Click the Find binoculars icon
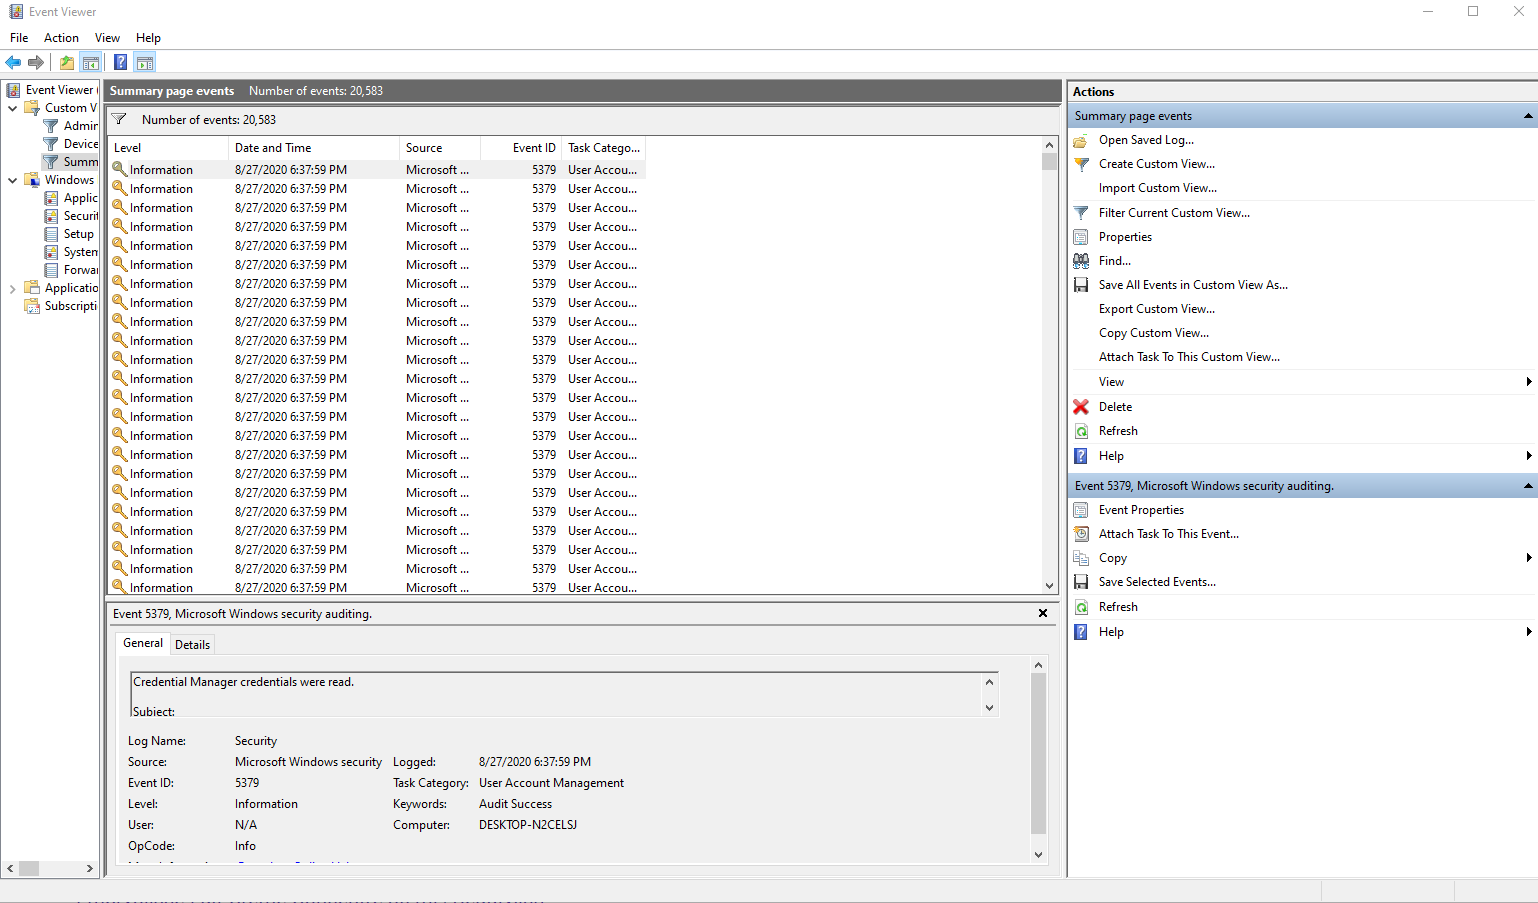 click(x=1081, y=261)
